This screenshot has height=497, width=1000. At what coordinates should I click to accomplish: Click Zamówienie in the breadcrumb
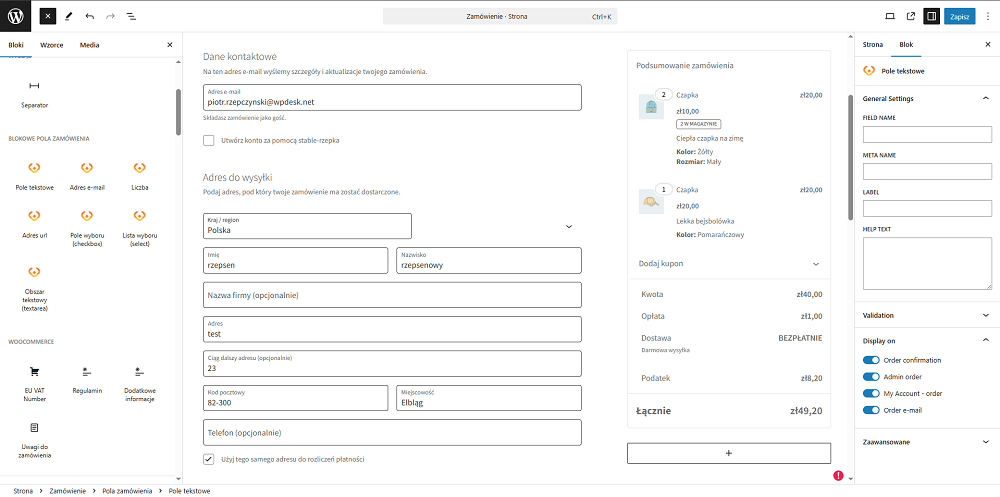click(x=67, y=491)
